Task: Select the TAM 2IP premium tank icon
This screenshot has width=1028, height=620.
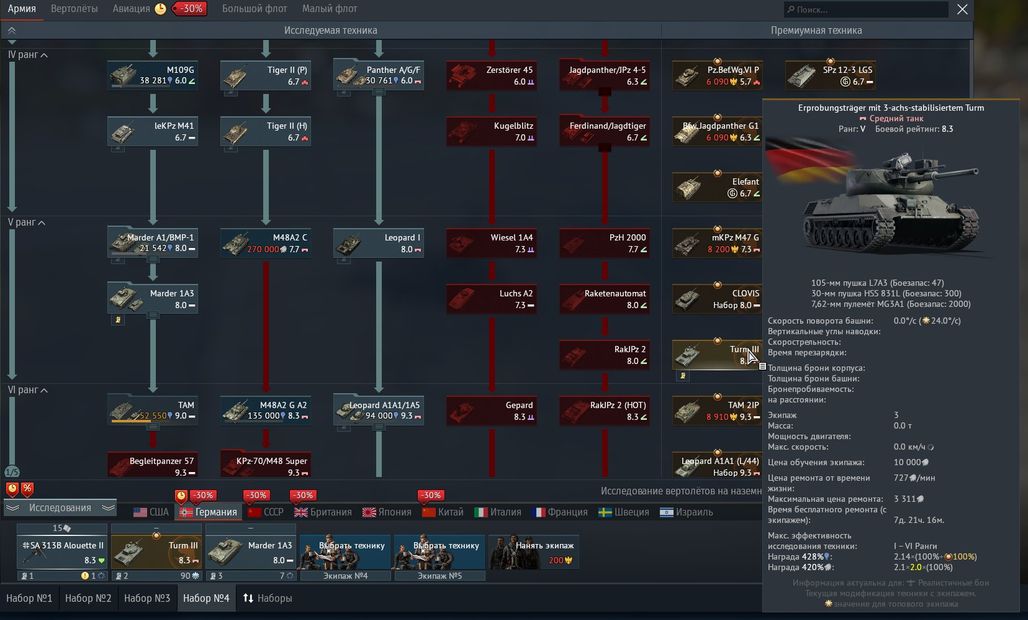Action: (717, 410)
